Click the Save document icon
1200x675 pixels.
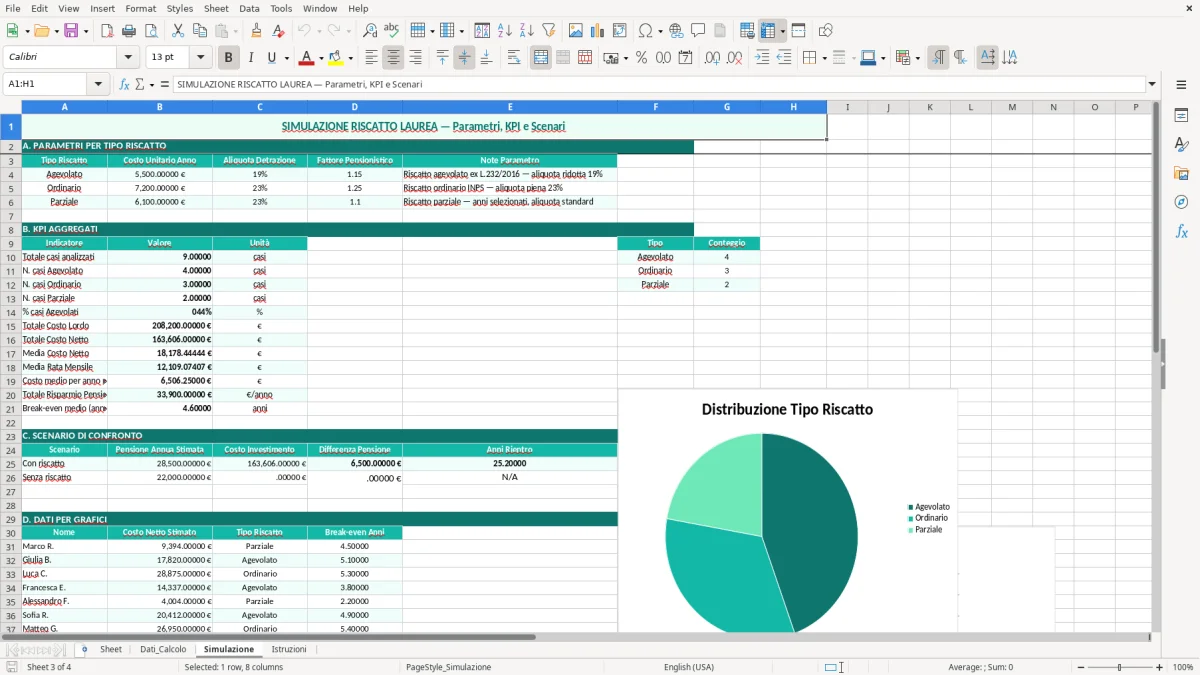[x=71, y=31]
